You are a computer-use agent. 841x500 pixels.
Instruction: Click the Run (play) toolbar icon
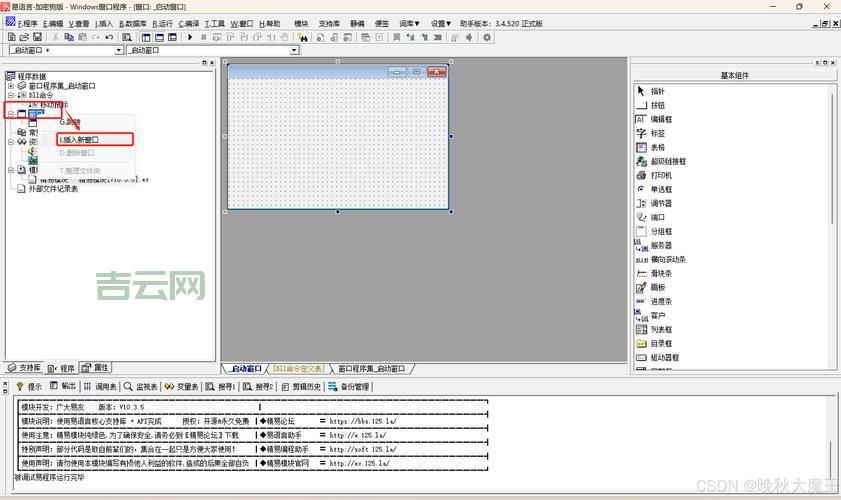pyautogui.click(x=190, y=37)
